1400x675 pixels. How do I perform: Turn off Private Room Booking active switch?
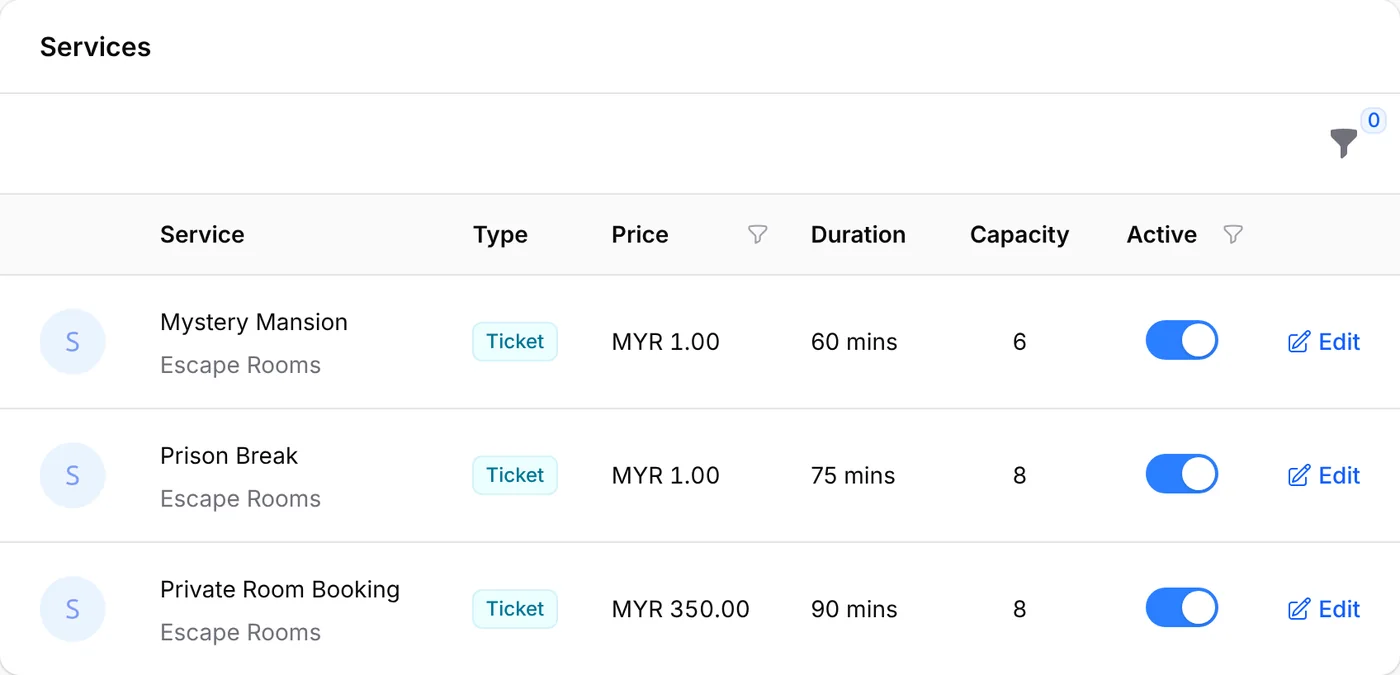click(1182, 608)
